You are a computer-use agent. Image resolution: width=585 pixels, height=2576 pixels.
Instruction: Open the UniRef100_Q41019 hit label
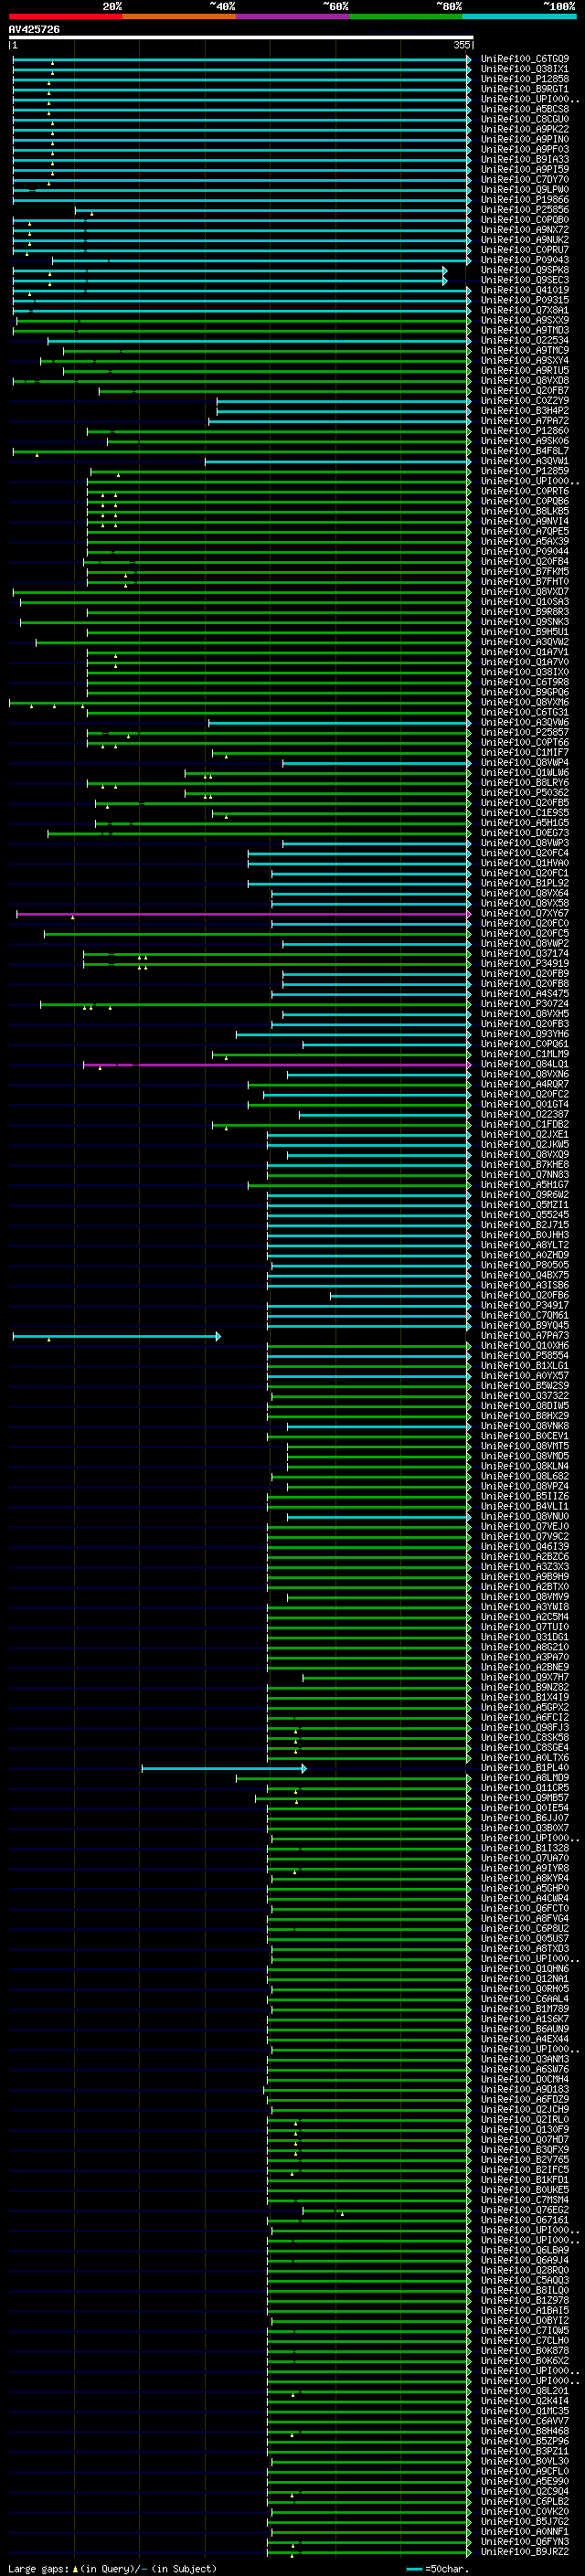[524, 290]
